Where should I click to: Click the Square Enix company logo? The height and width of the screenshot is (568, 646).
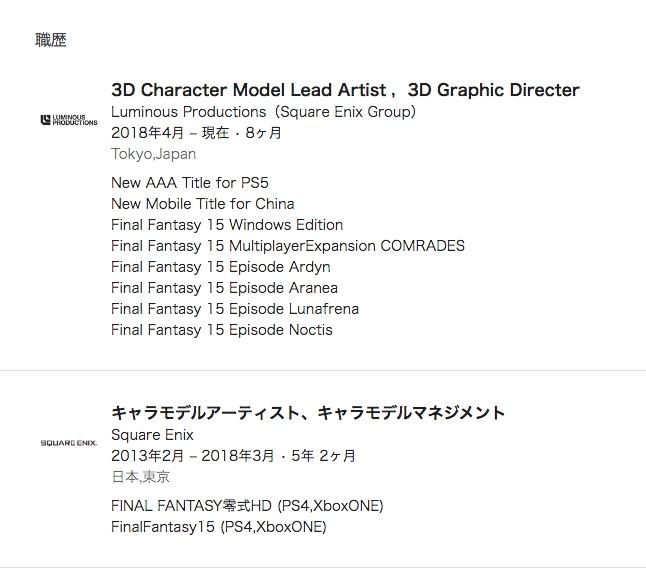click(69, 442)
